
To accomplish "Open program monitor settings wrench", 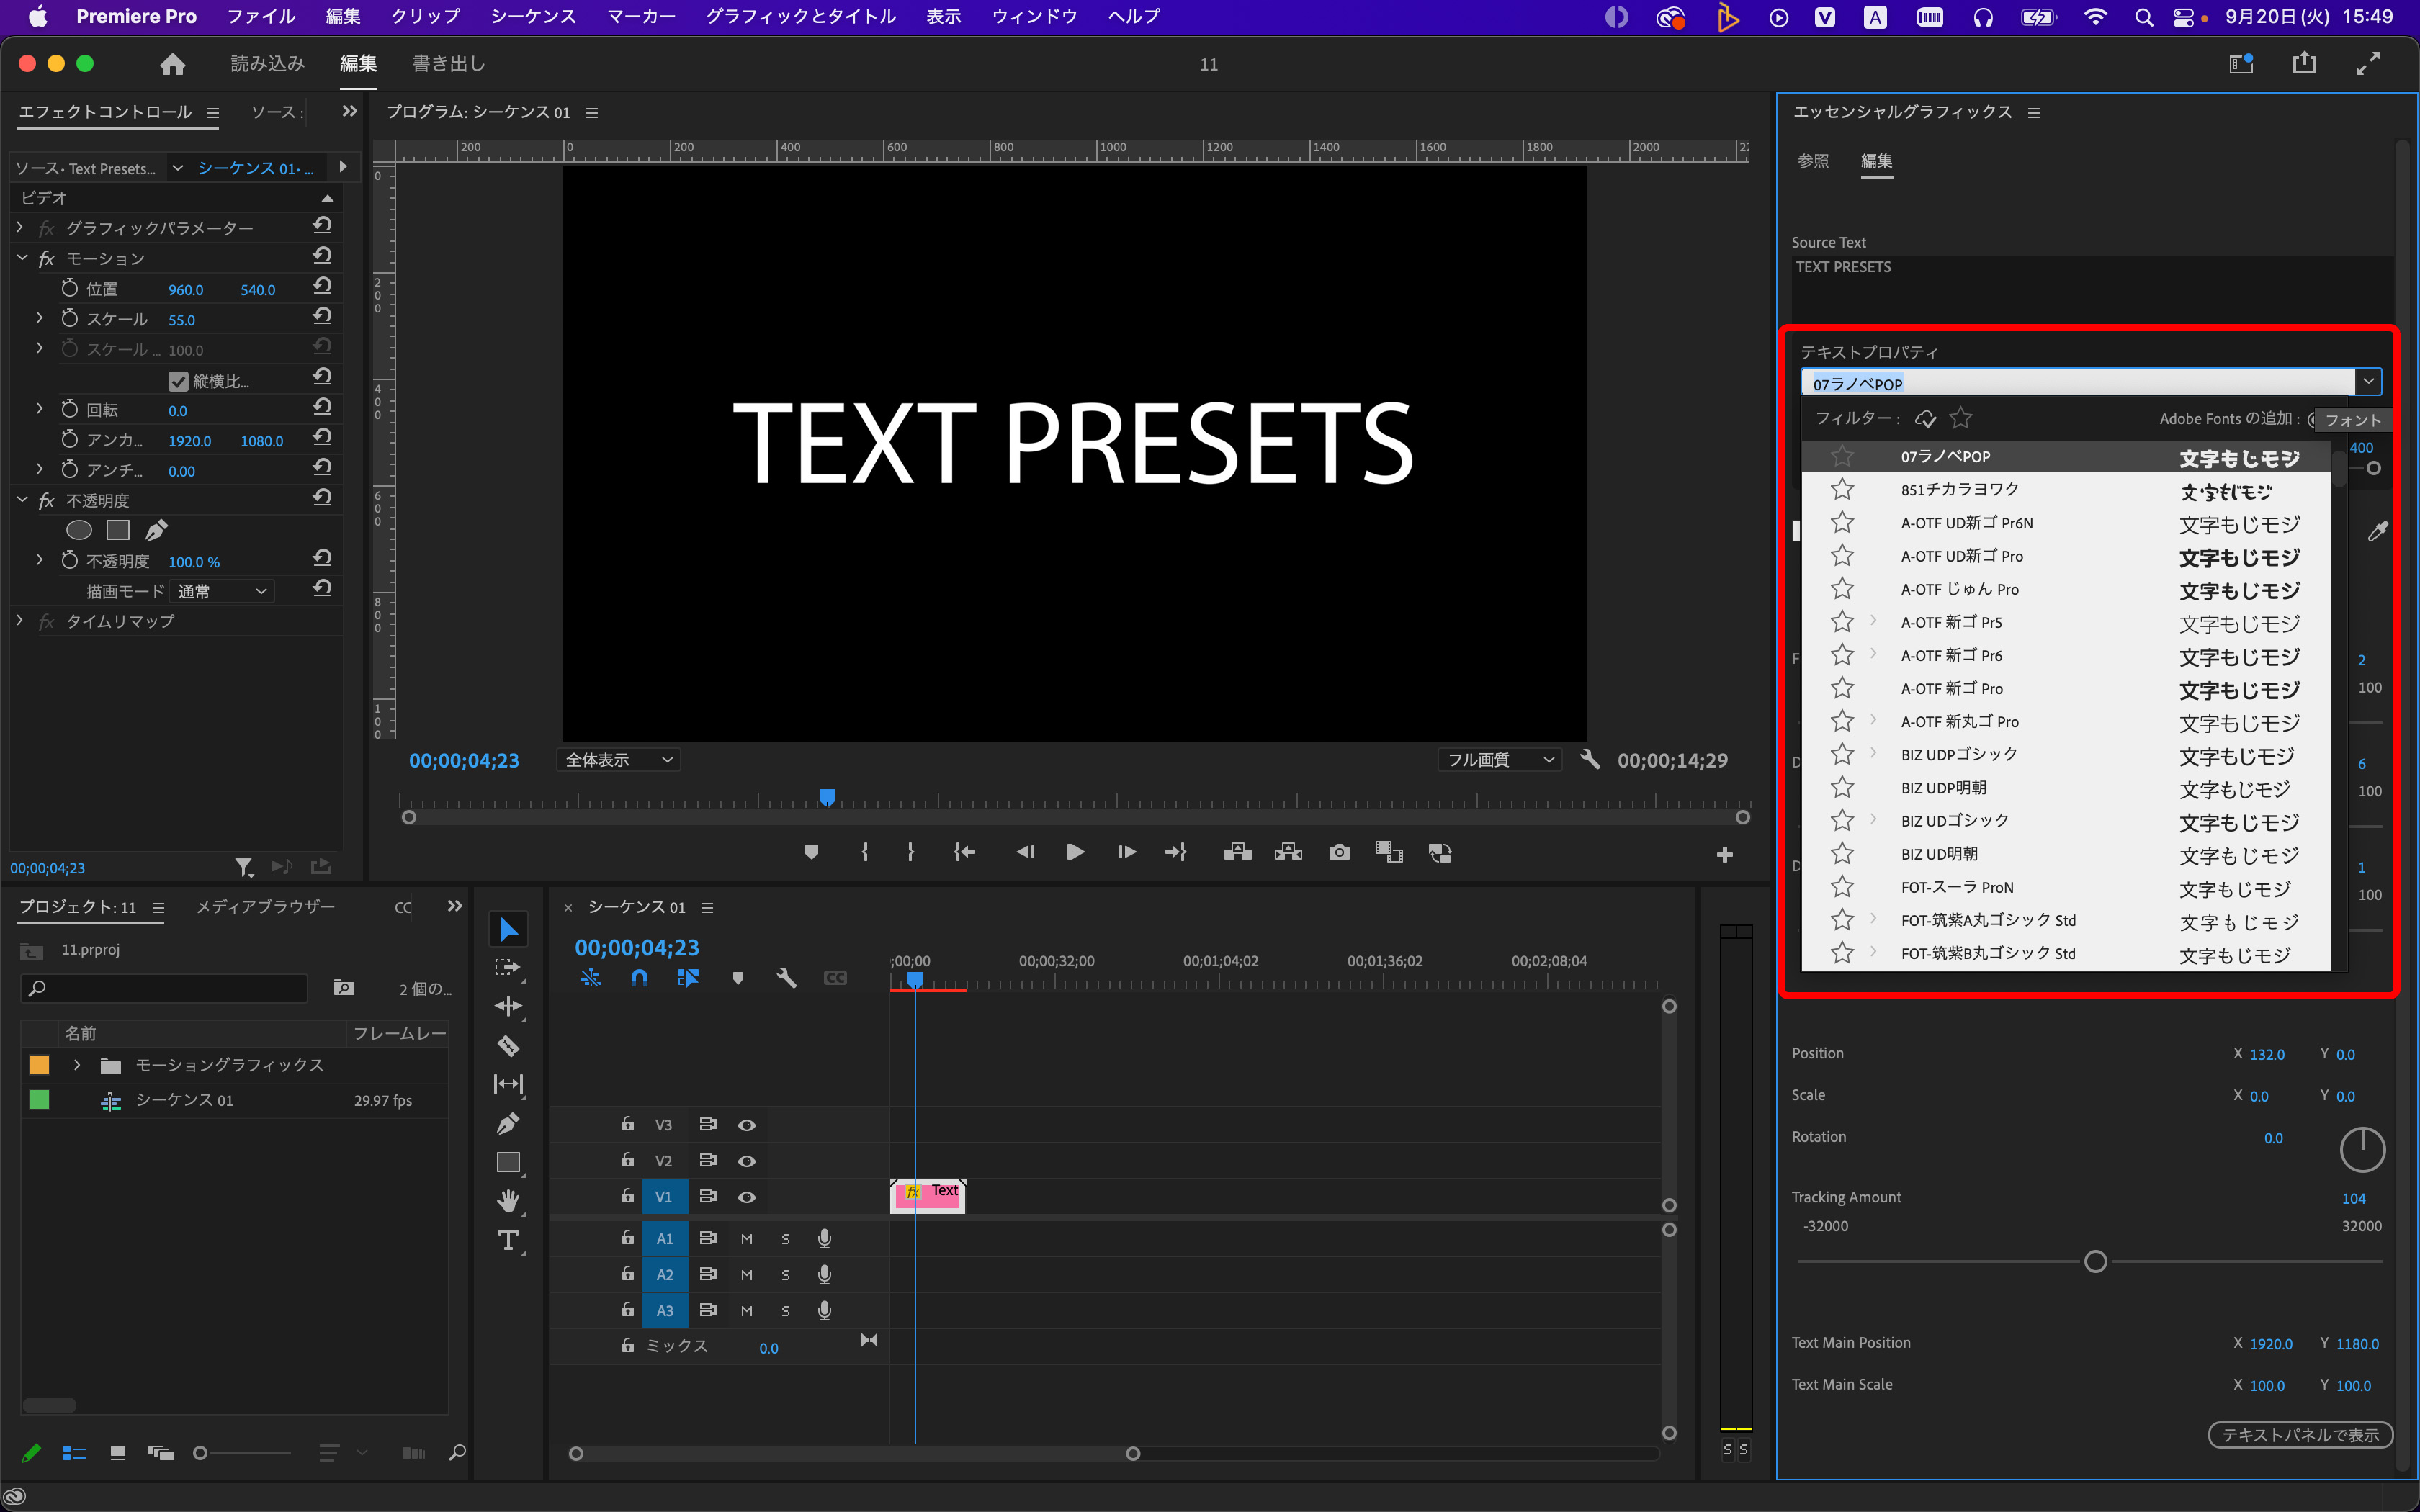I will click(1589, 759).
